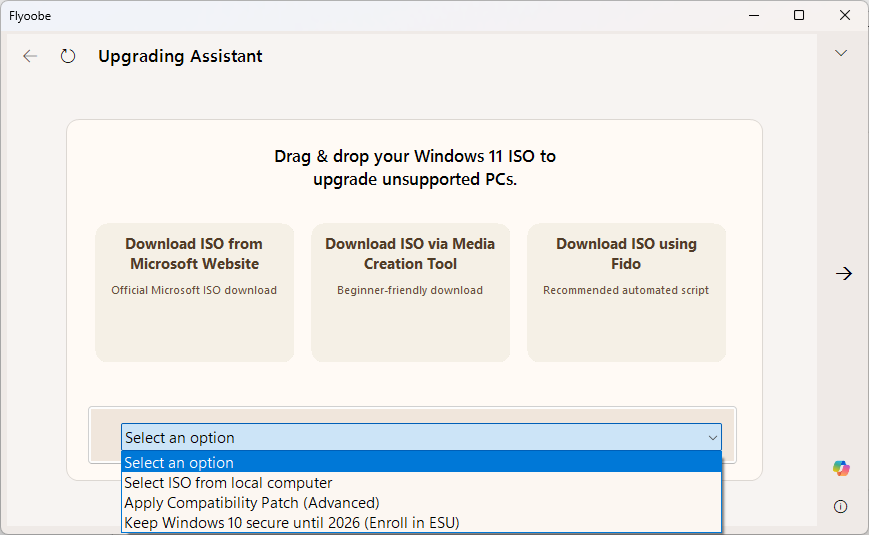869x535 pixels.
Task: Click the refresh icon next to the title
Action: coord(68,56)
